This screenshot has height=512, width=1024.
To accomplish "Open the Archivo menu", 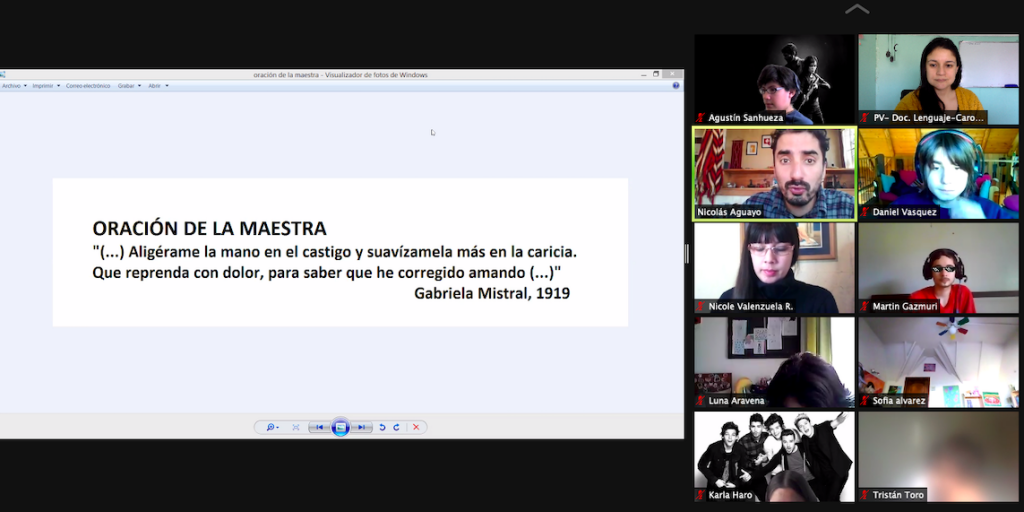I will (13, 86).
